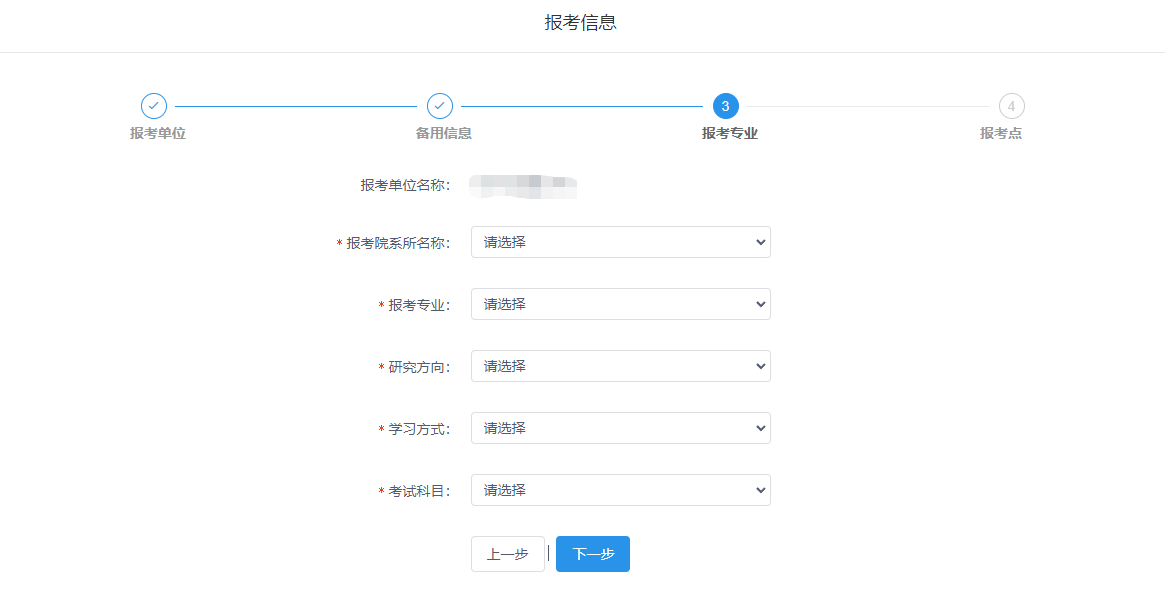Open the 研究方向 dropdown list
The width and height of the screenshot is (1165, 610).
coord(620,366)
